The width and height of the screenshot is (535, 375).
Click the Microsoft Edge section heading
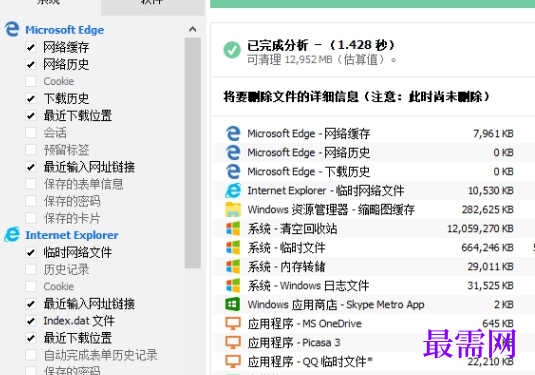[64, 30]
